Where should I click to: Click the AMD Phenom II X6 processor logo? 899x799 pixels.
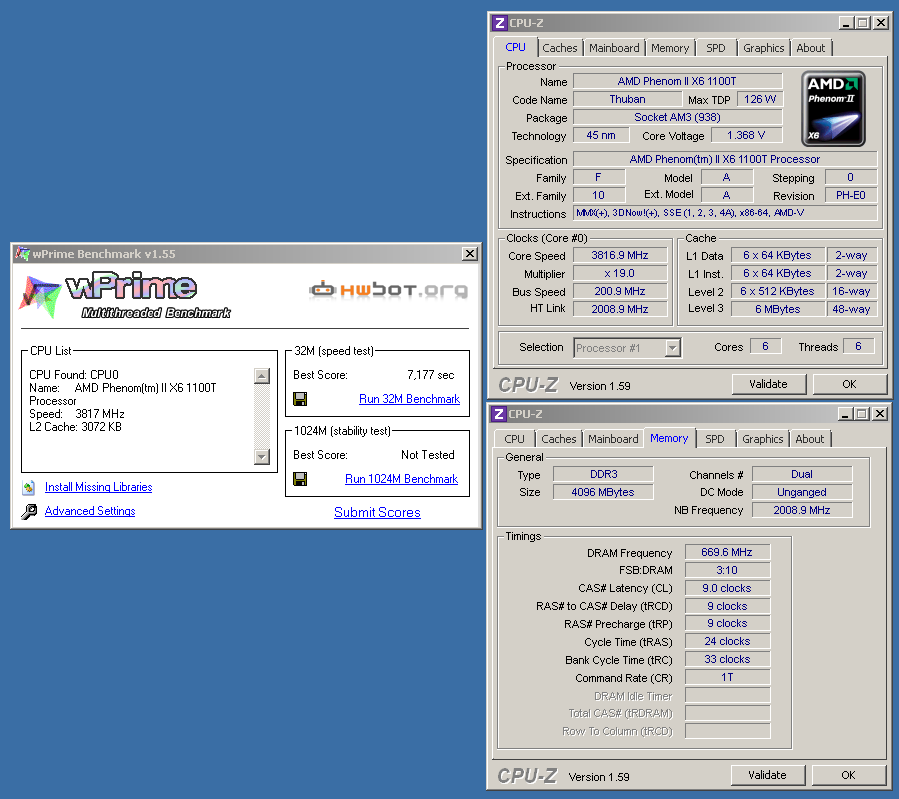(x=833, y=108)
